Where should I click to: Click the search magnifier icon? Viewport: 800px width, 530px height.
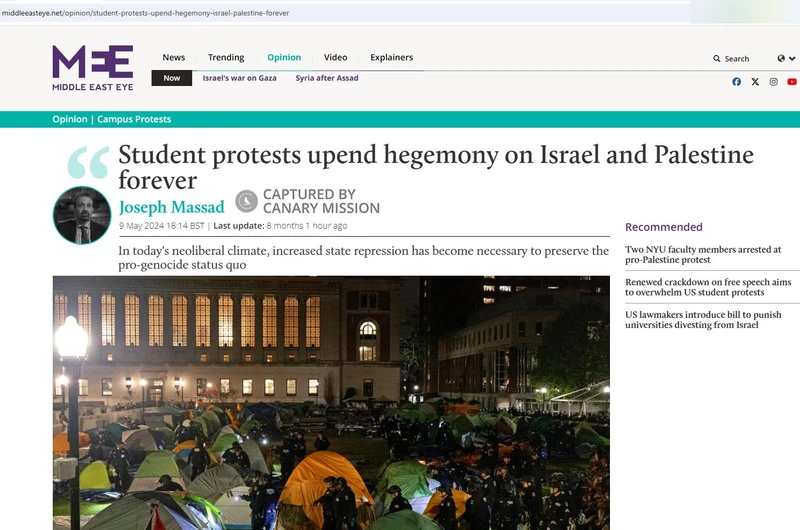716,59
